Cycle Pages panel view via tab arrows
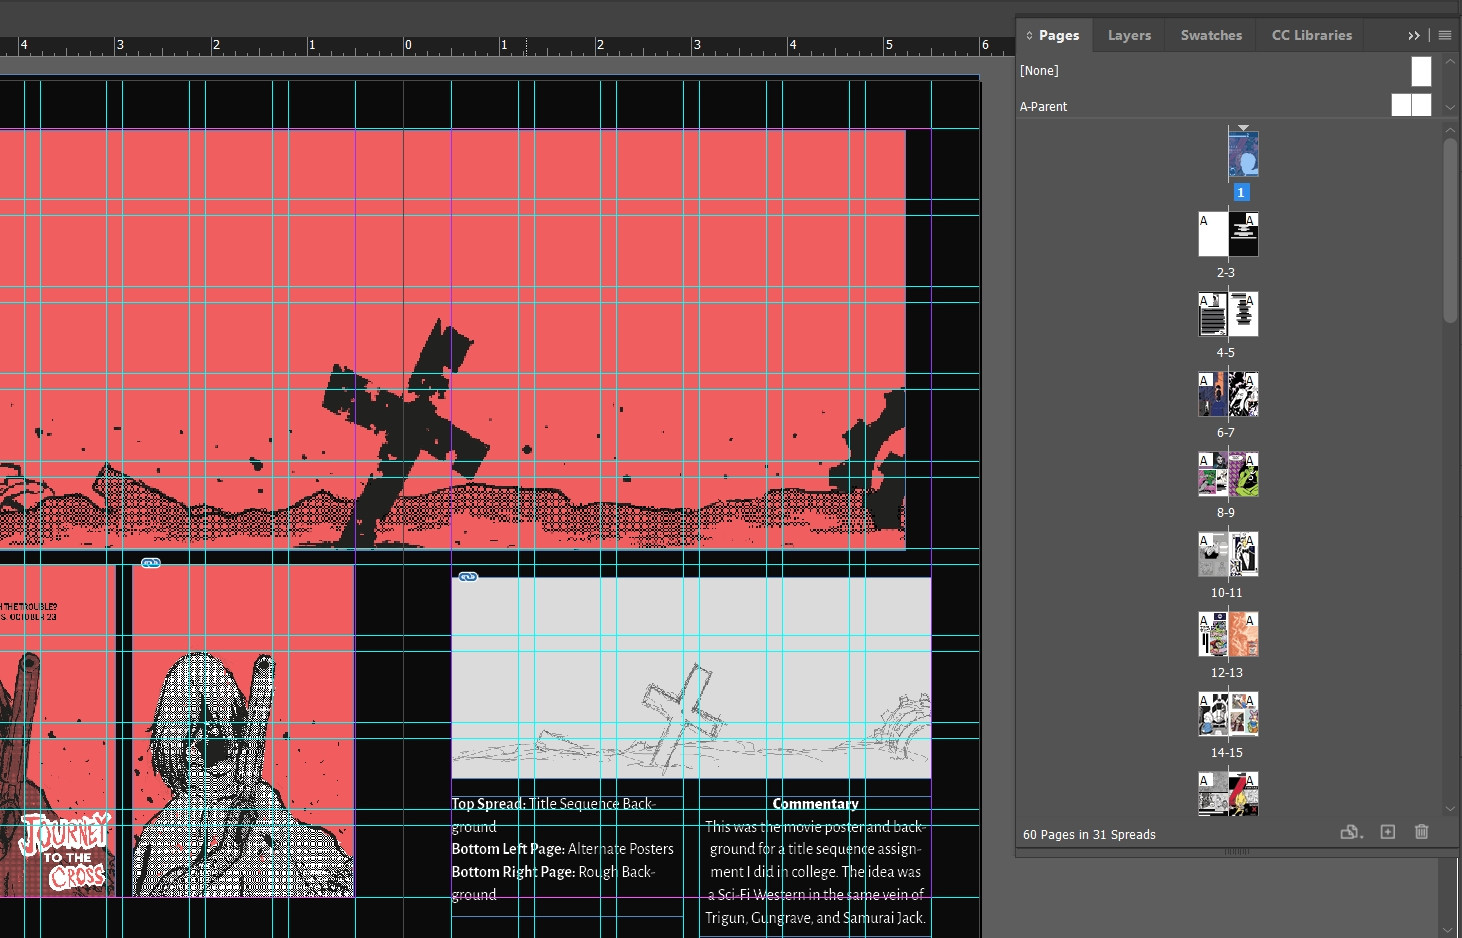Screen dimensions: 1462x938 point(1029,35)
